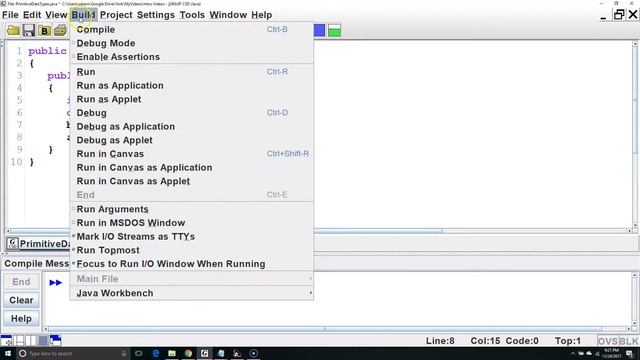Open the Windows Start menu

click(8, 353)
